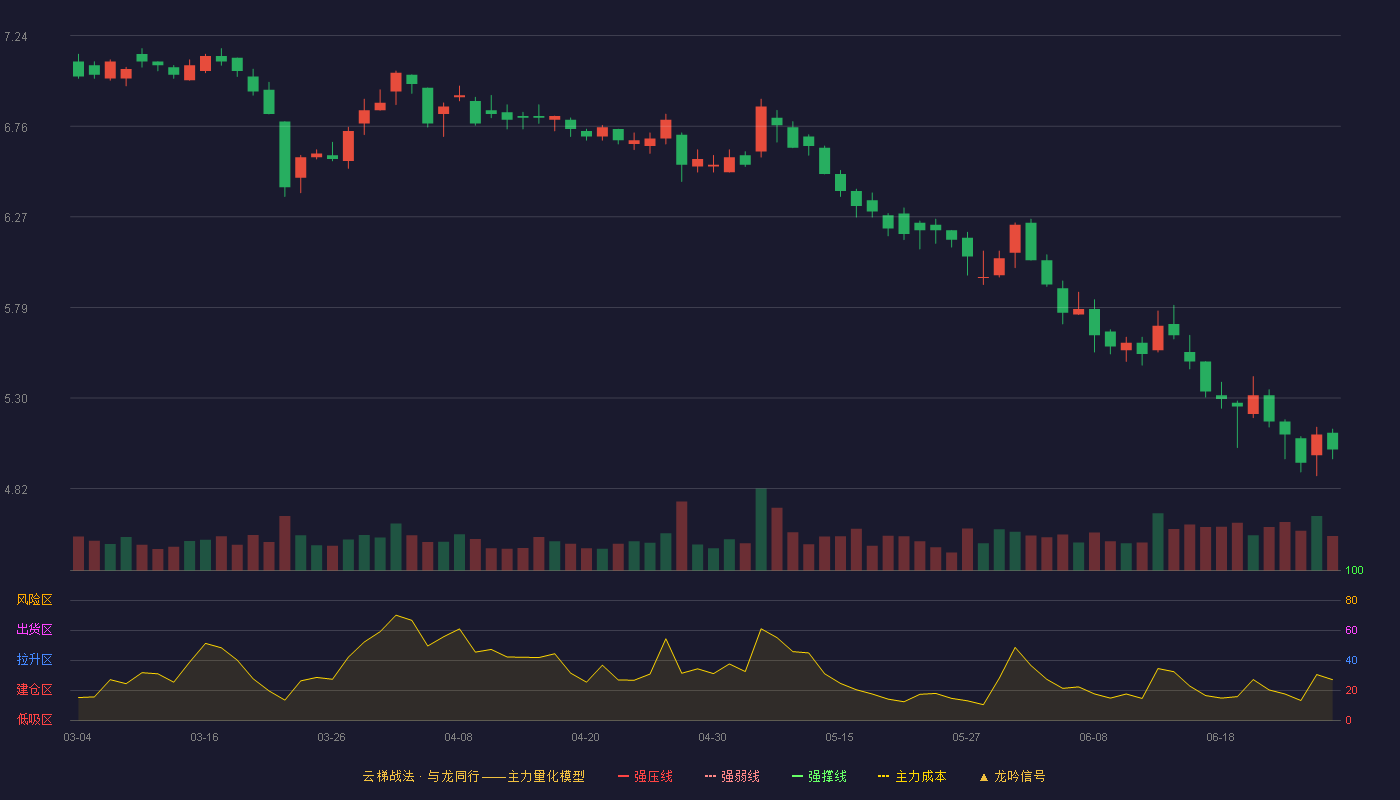This screenshot has width=1400, height=800.
Task: Toggle the 主力成本 legend series
Action: tap(912, 776)
